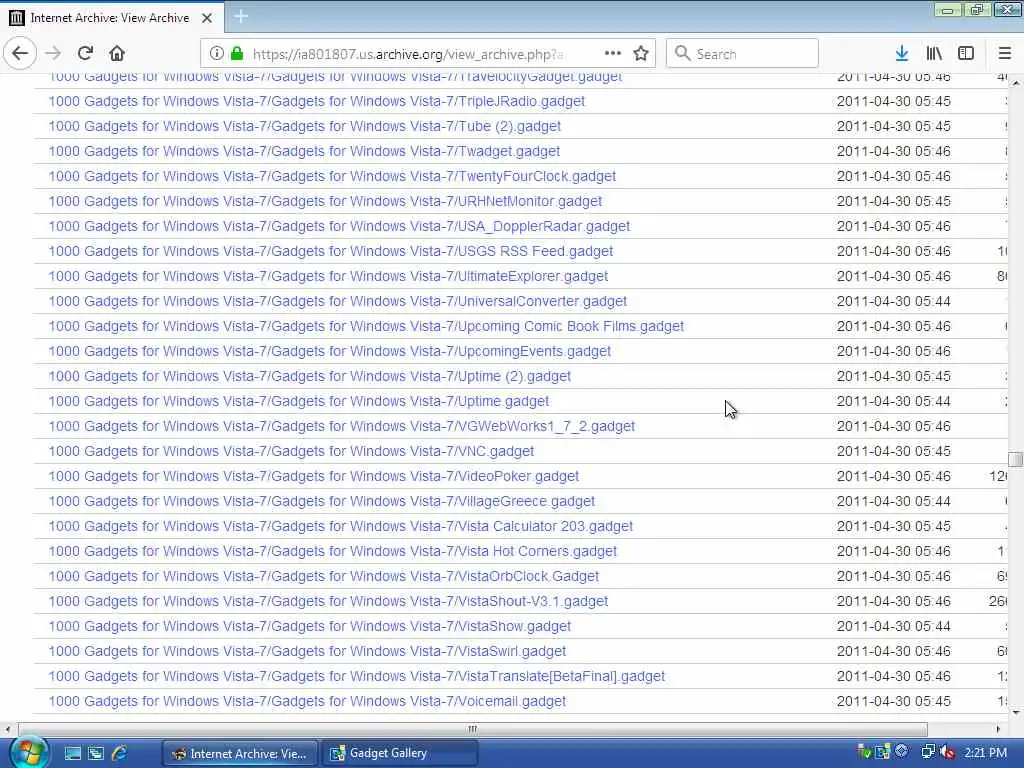Open the Firefox hamburger menu
Image resolution: width=1024 pixels, height=768 pixels.
tap(1005, 54)
